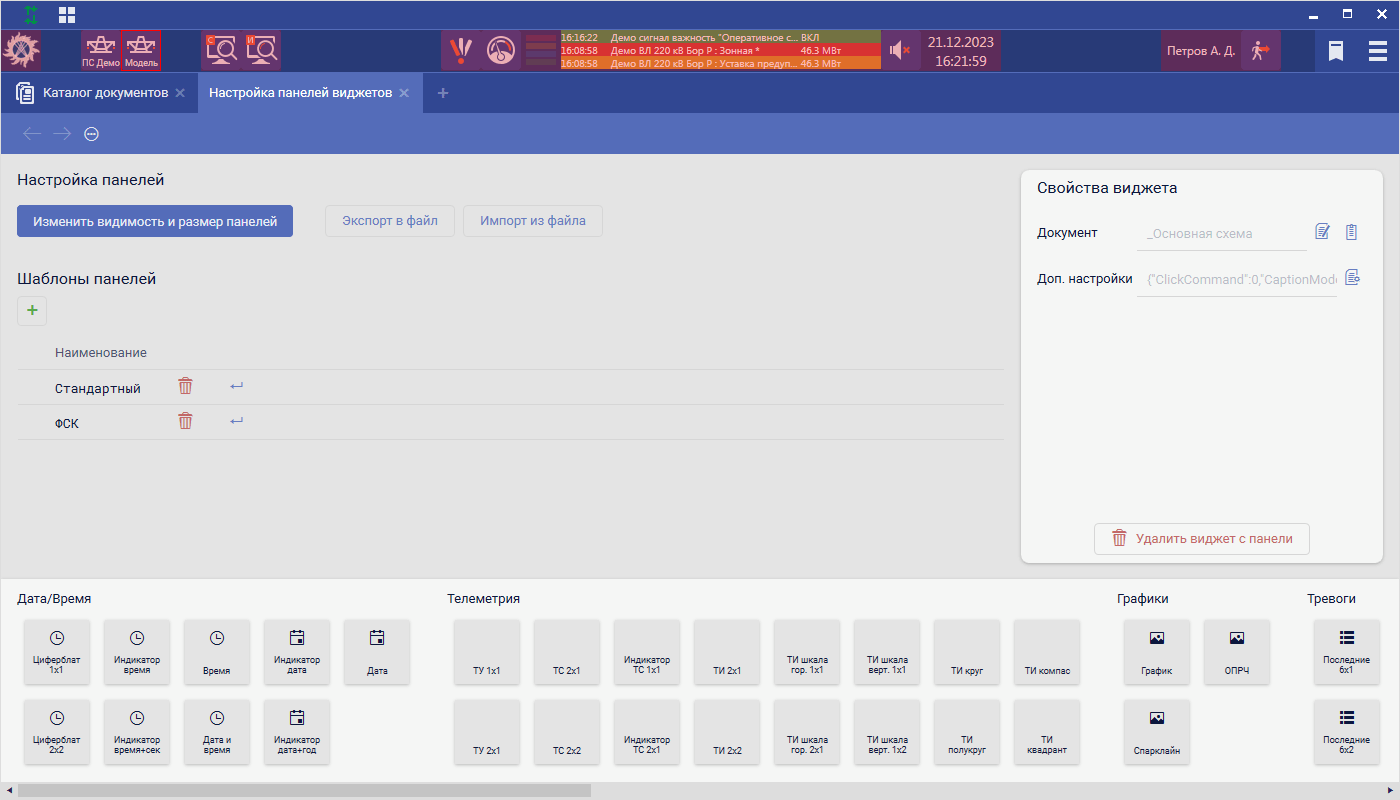Click Изменить видимость и размер панелей button
This screenshot has width=1400, height=800.
click(155, 221)
